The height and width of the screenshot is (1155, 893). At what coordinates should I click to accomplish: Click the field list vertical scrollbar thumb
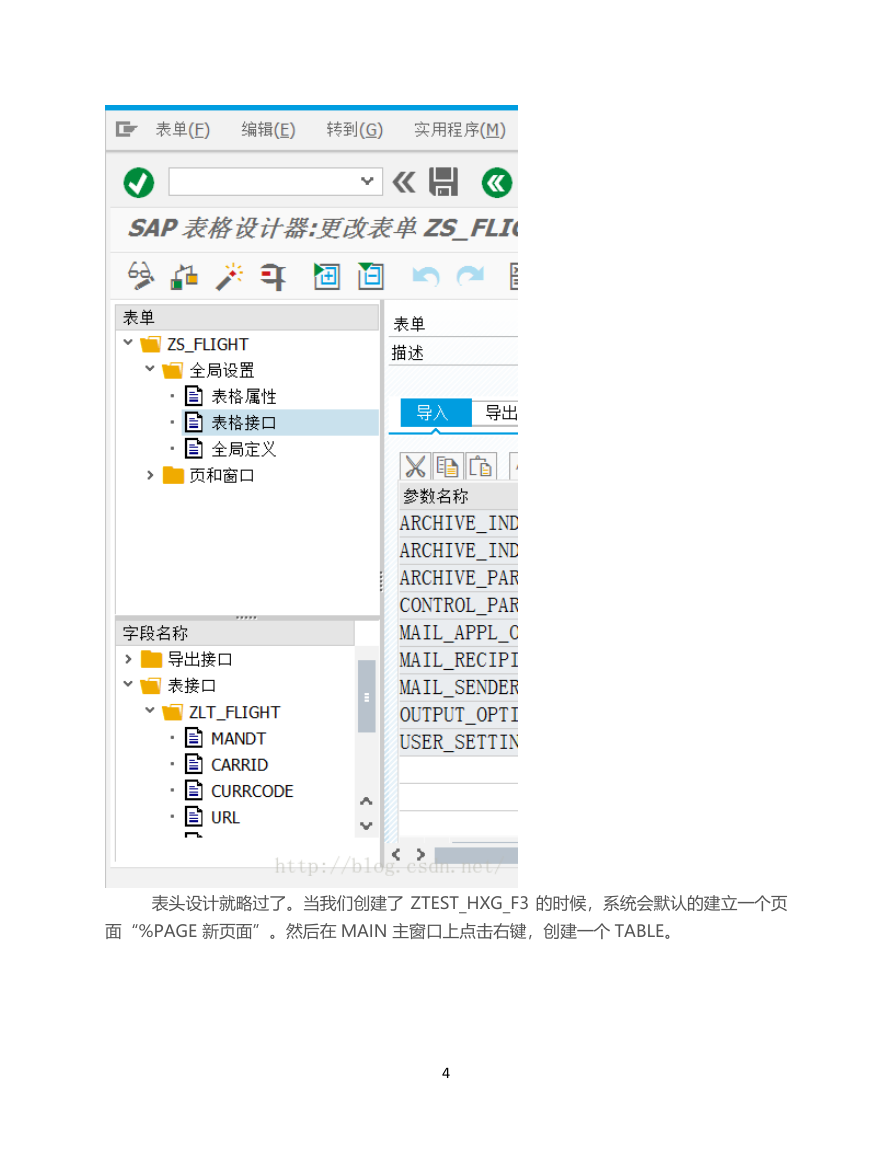tap(366, 696)
